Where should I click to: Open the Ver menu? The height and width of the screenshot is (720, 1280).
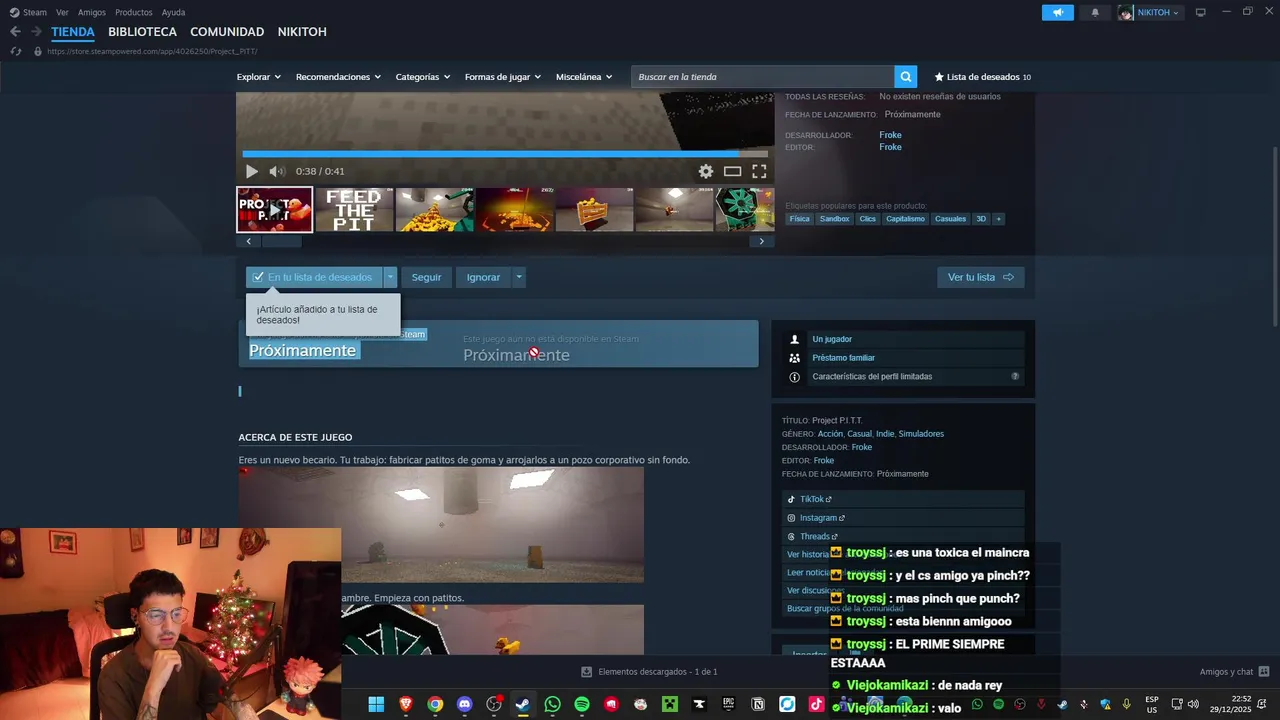pyautogui.click(x=62, y=12)
